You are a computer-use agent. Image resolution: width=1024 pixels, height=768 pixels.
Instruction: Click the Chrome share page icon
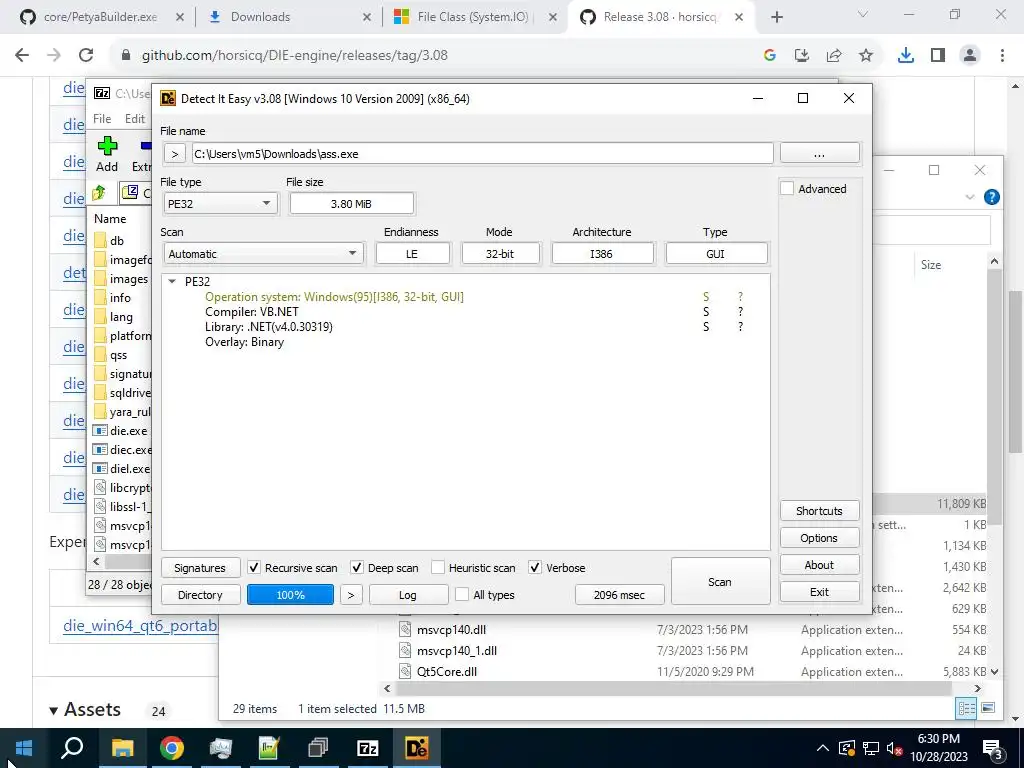(x=834, y=56)
